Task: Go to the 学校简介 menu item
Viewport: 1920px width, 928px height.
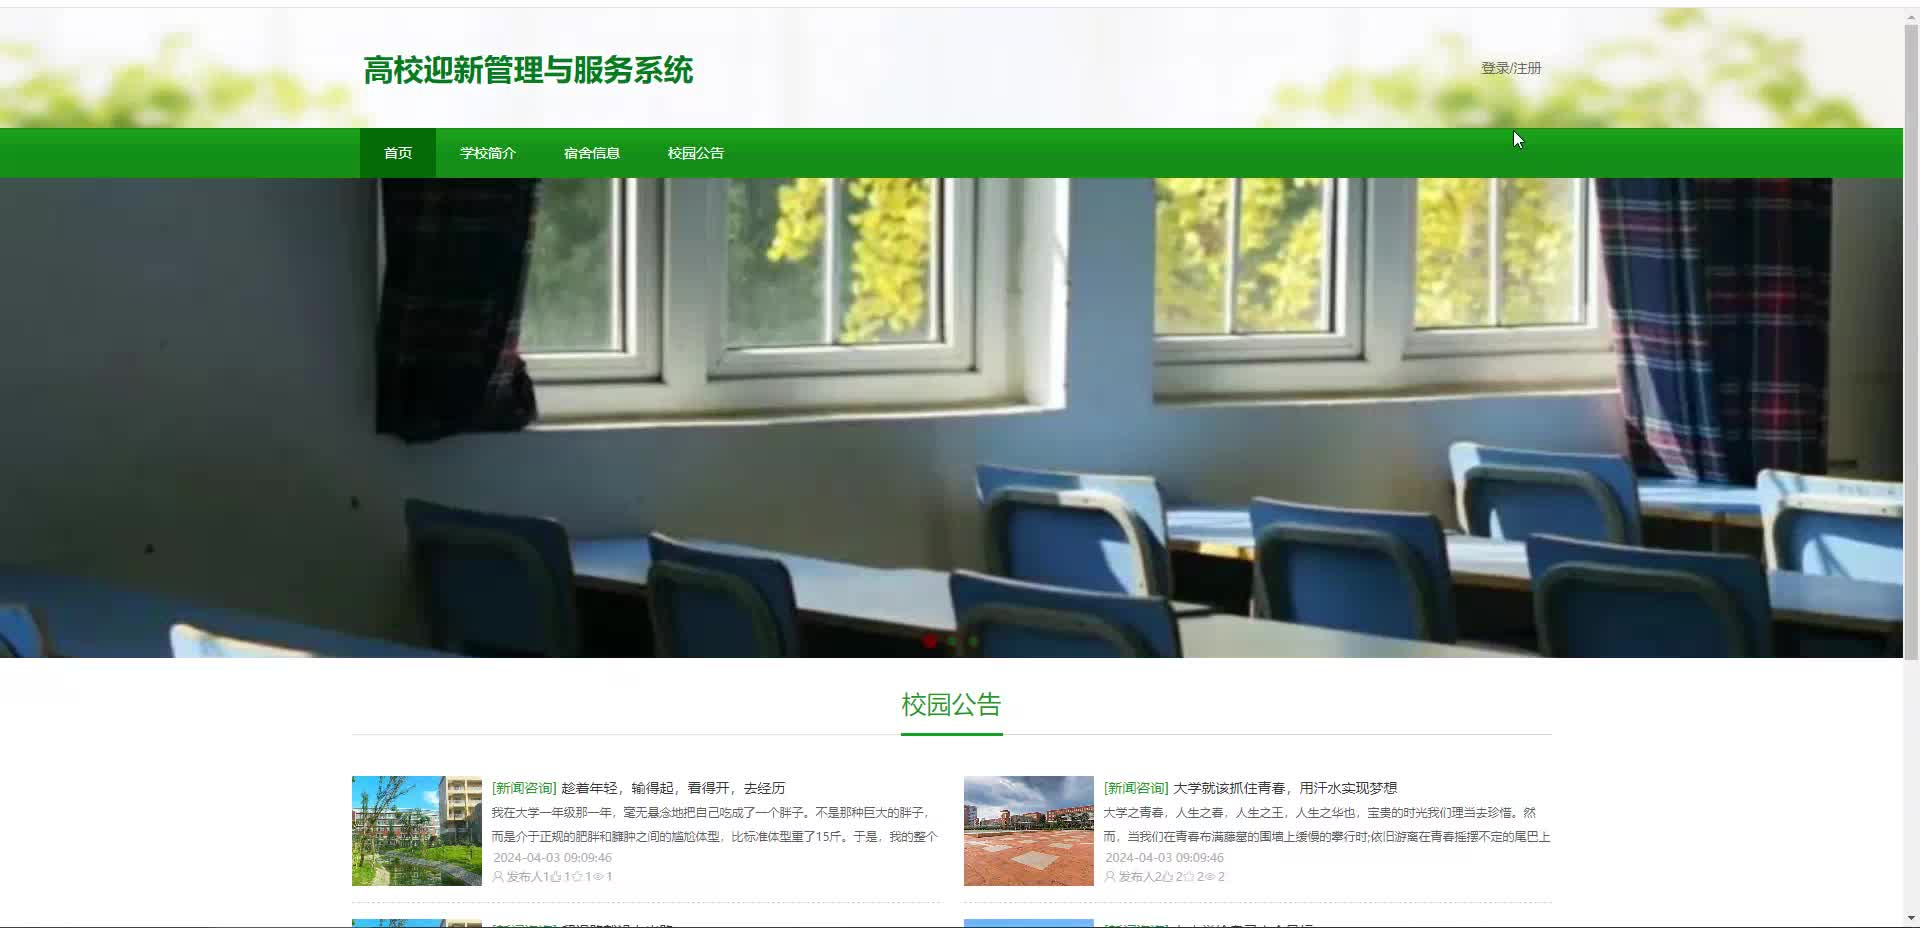Action: pyautogui.click(x=488, y=153)
